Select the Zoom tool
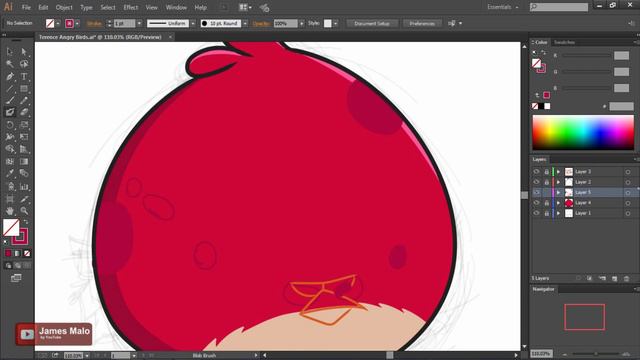 [24, 211]
